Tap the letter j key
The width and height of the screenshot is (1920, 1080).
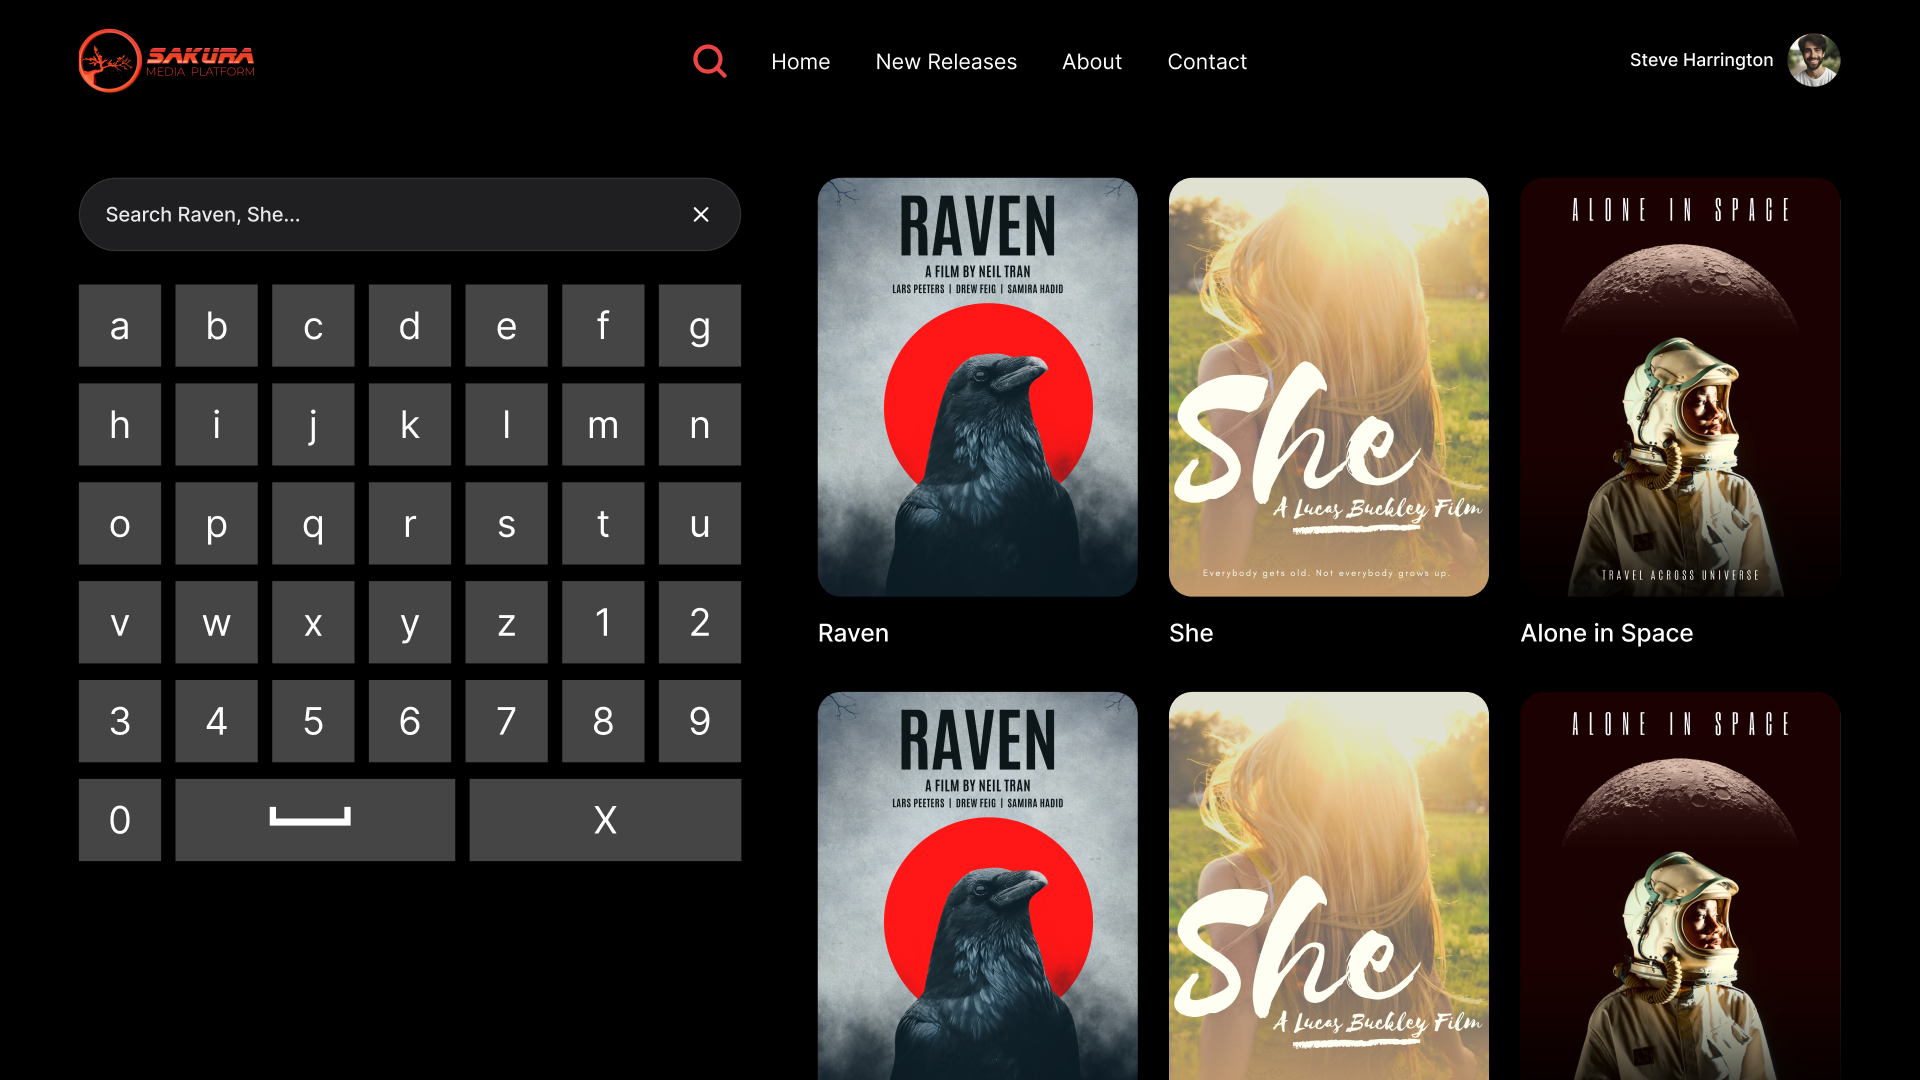click(313, 425)
